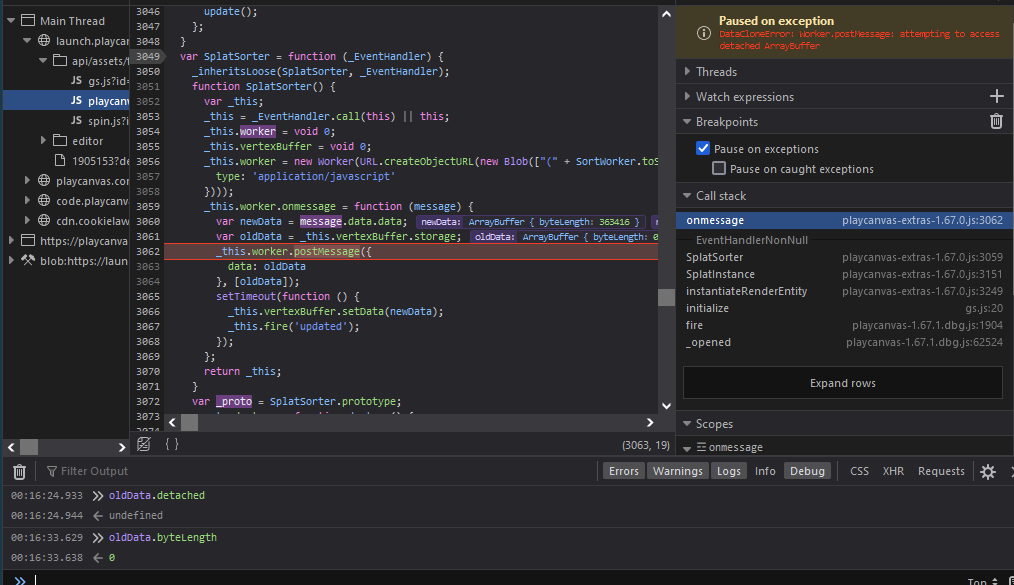This screenshot has width=1014, height=585.
Task: Expand the Threads section
Action: [x=687, y=72]
